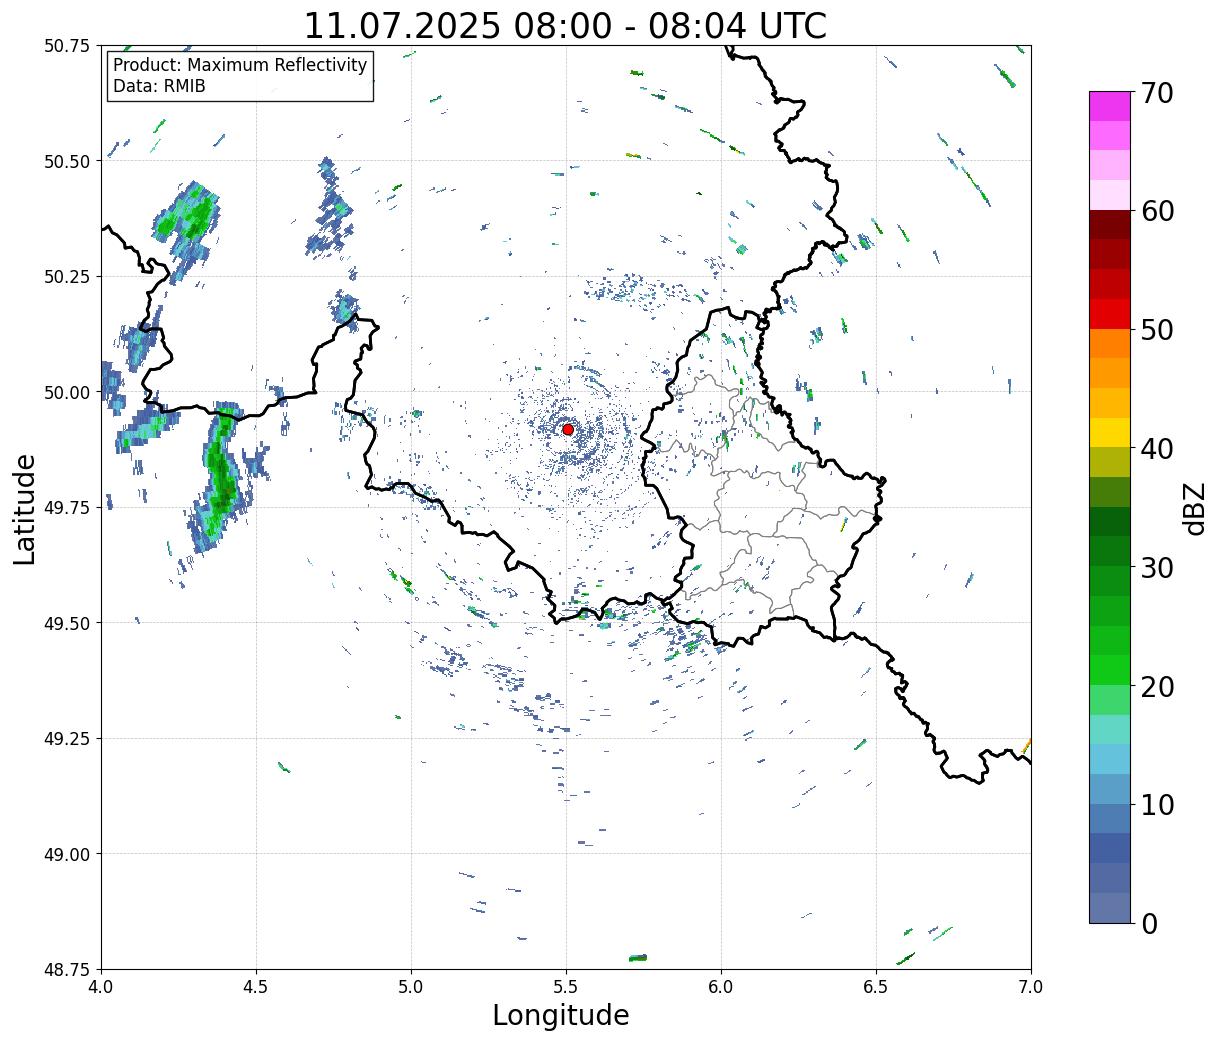Click the colorbar tick label 60
Screen dimensions: 1219x1040
(1157, 211)
